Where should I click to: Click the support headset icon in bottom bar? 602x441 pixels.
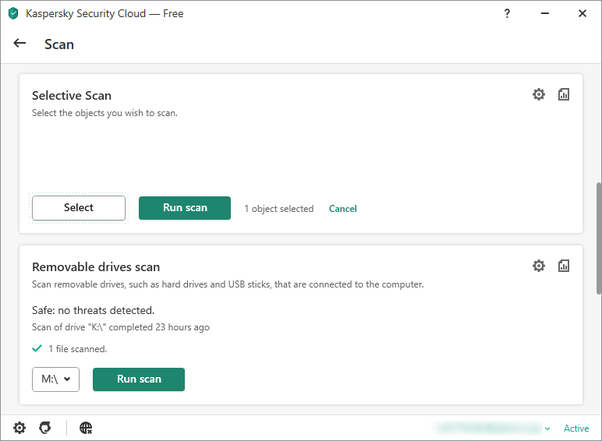tap(45, 428)
